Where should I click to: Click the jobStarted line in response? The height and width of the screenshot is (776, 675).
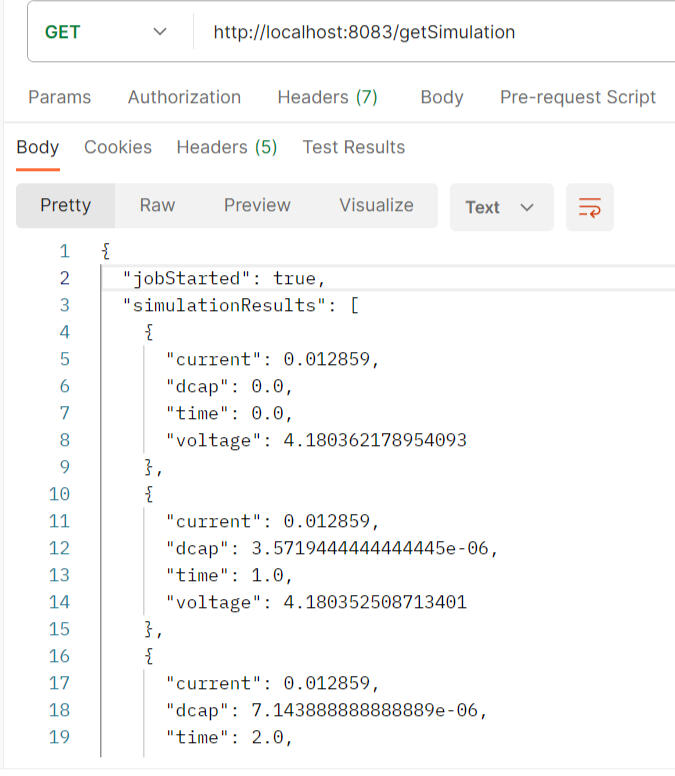point(224,278)
